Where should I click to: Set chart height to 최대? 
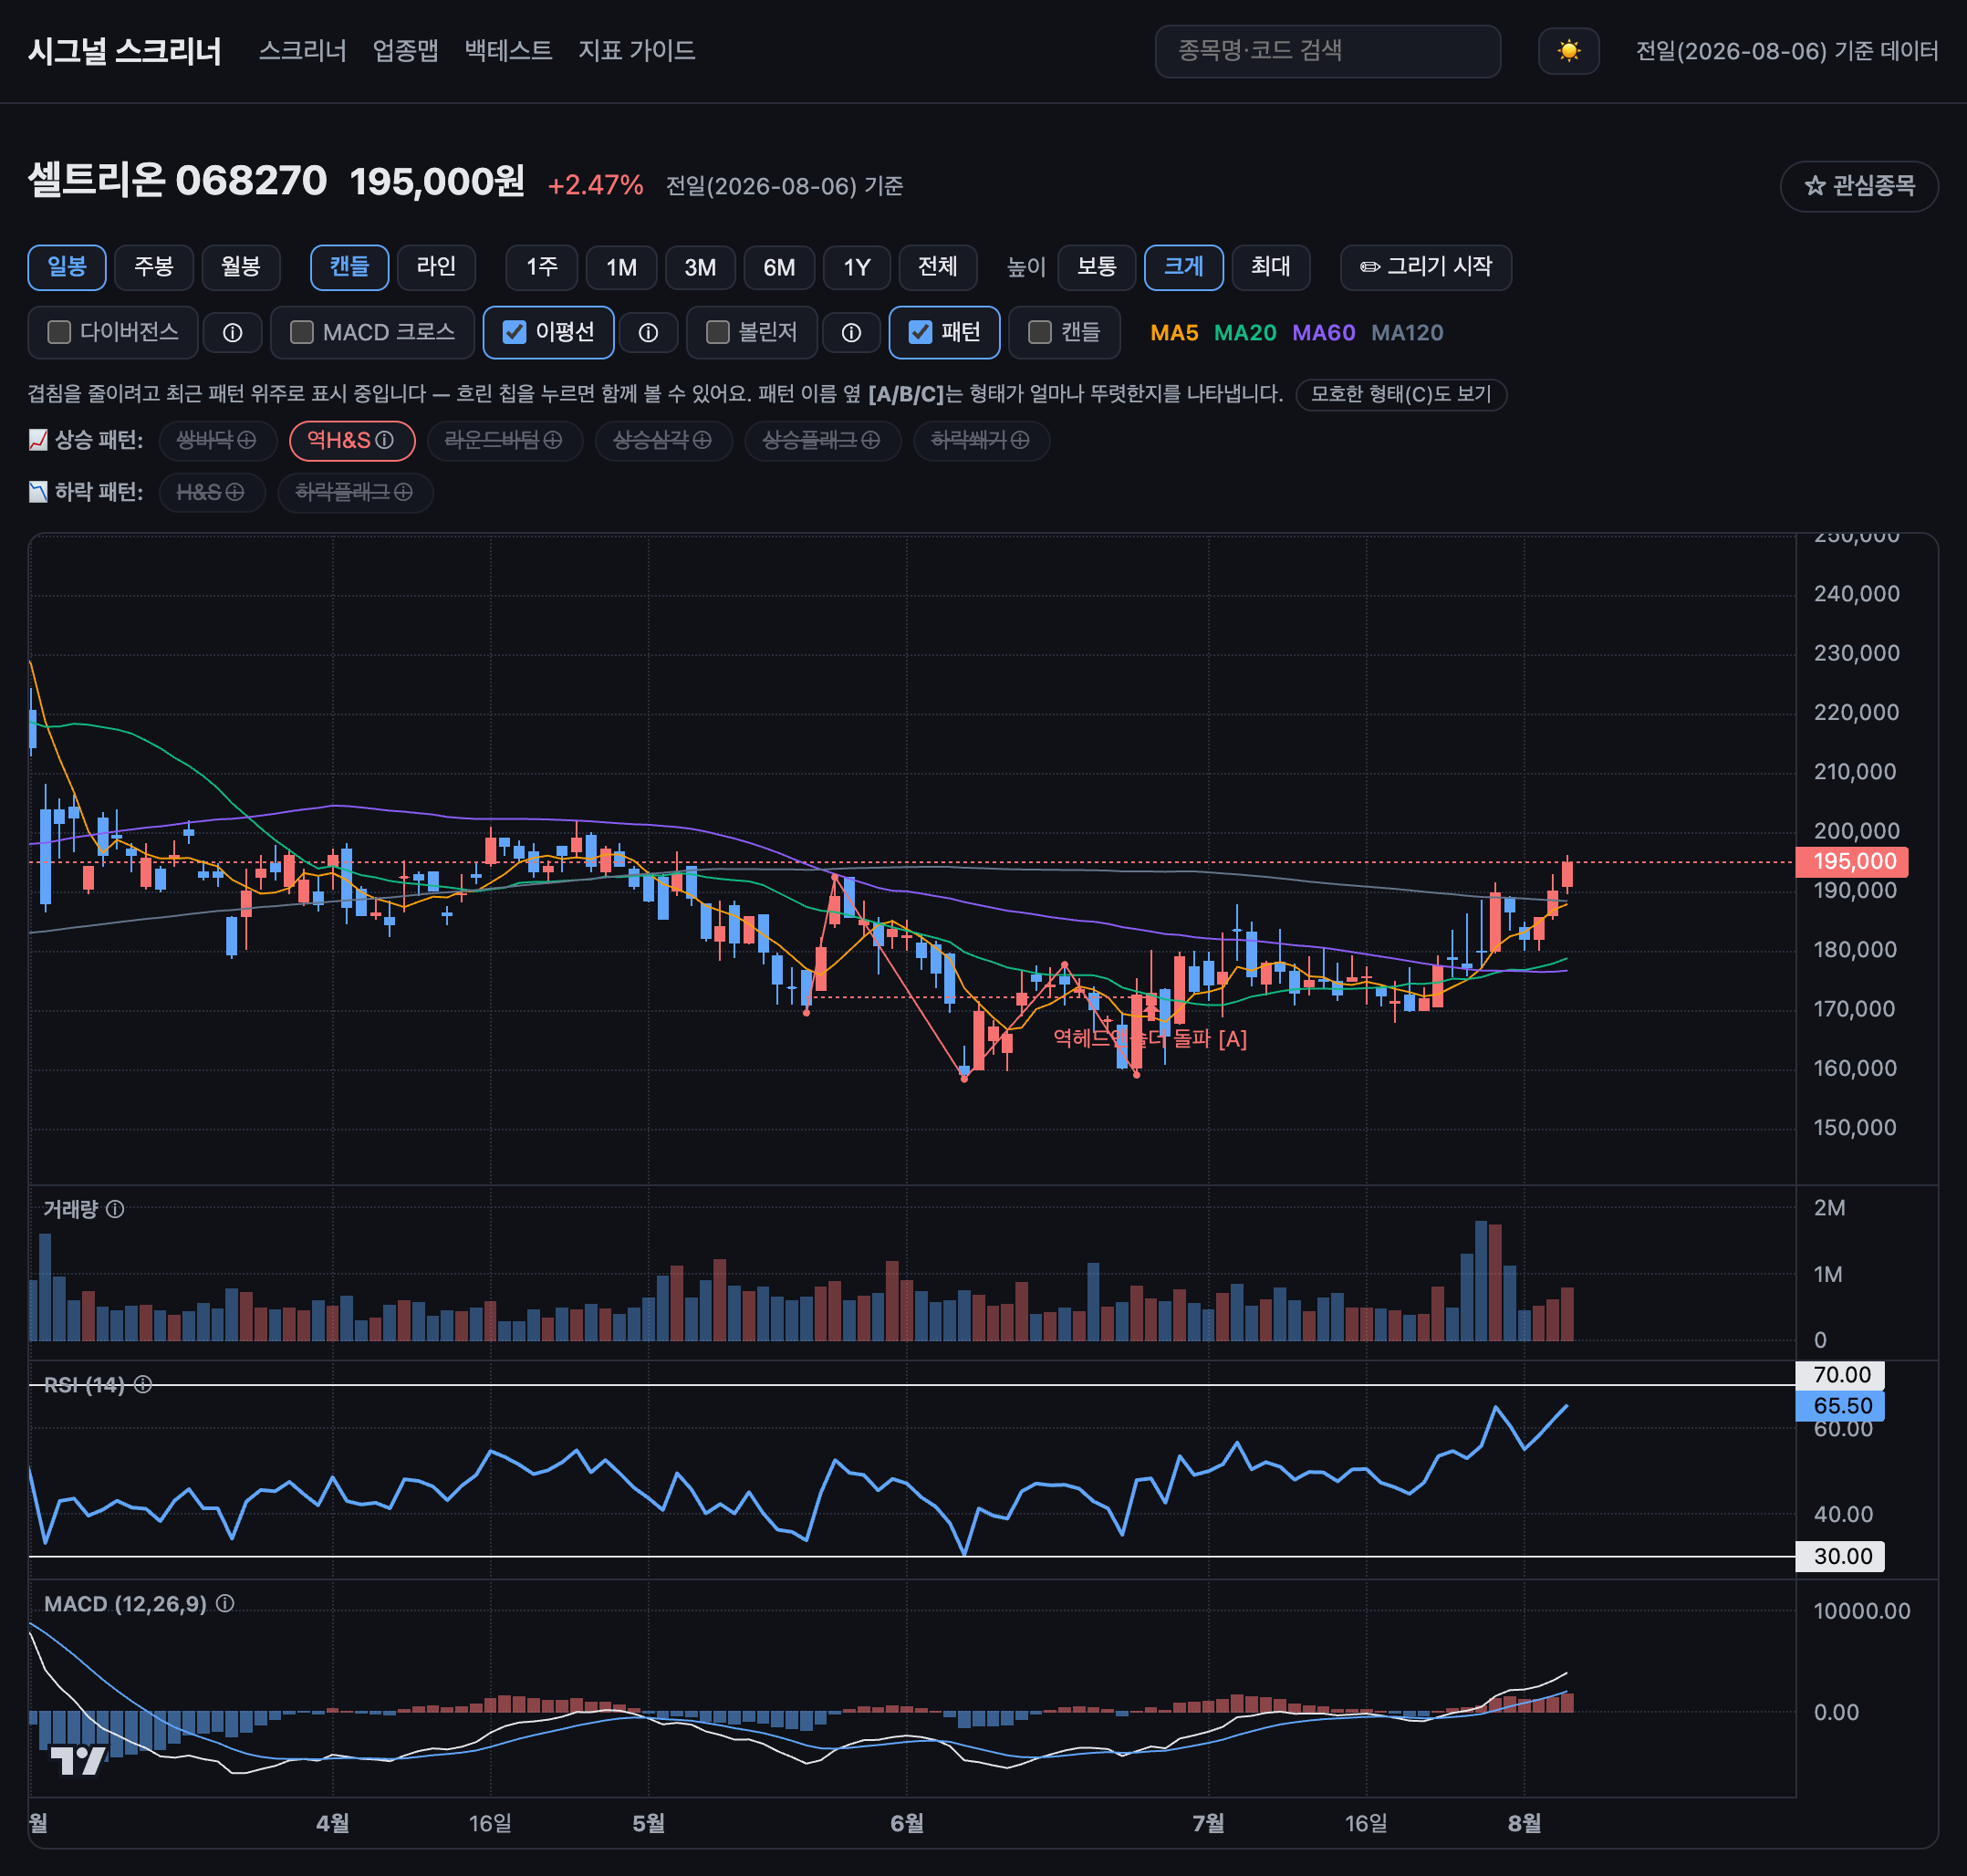point(1271,267)
